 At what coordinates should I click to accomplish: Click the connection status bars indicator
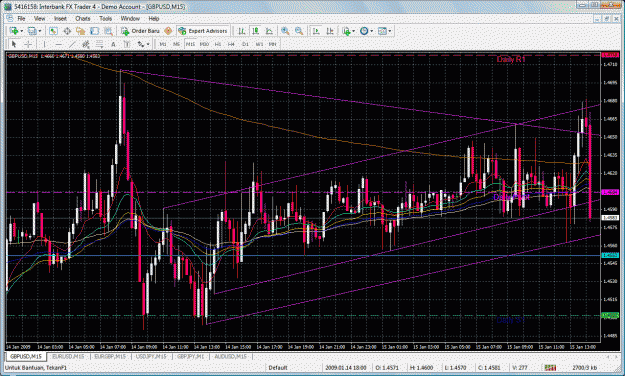pos(550,368)
